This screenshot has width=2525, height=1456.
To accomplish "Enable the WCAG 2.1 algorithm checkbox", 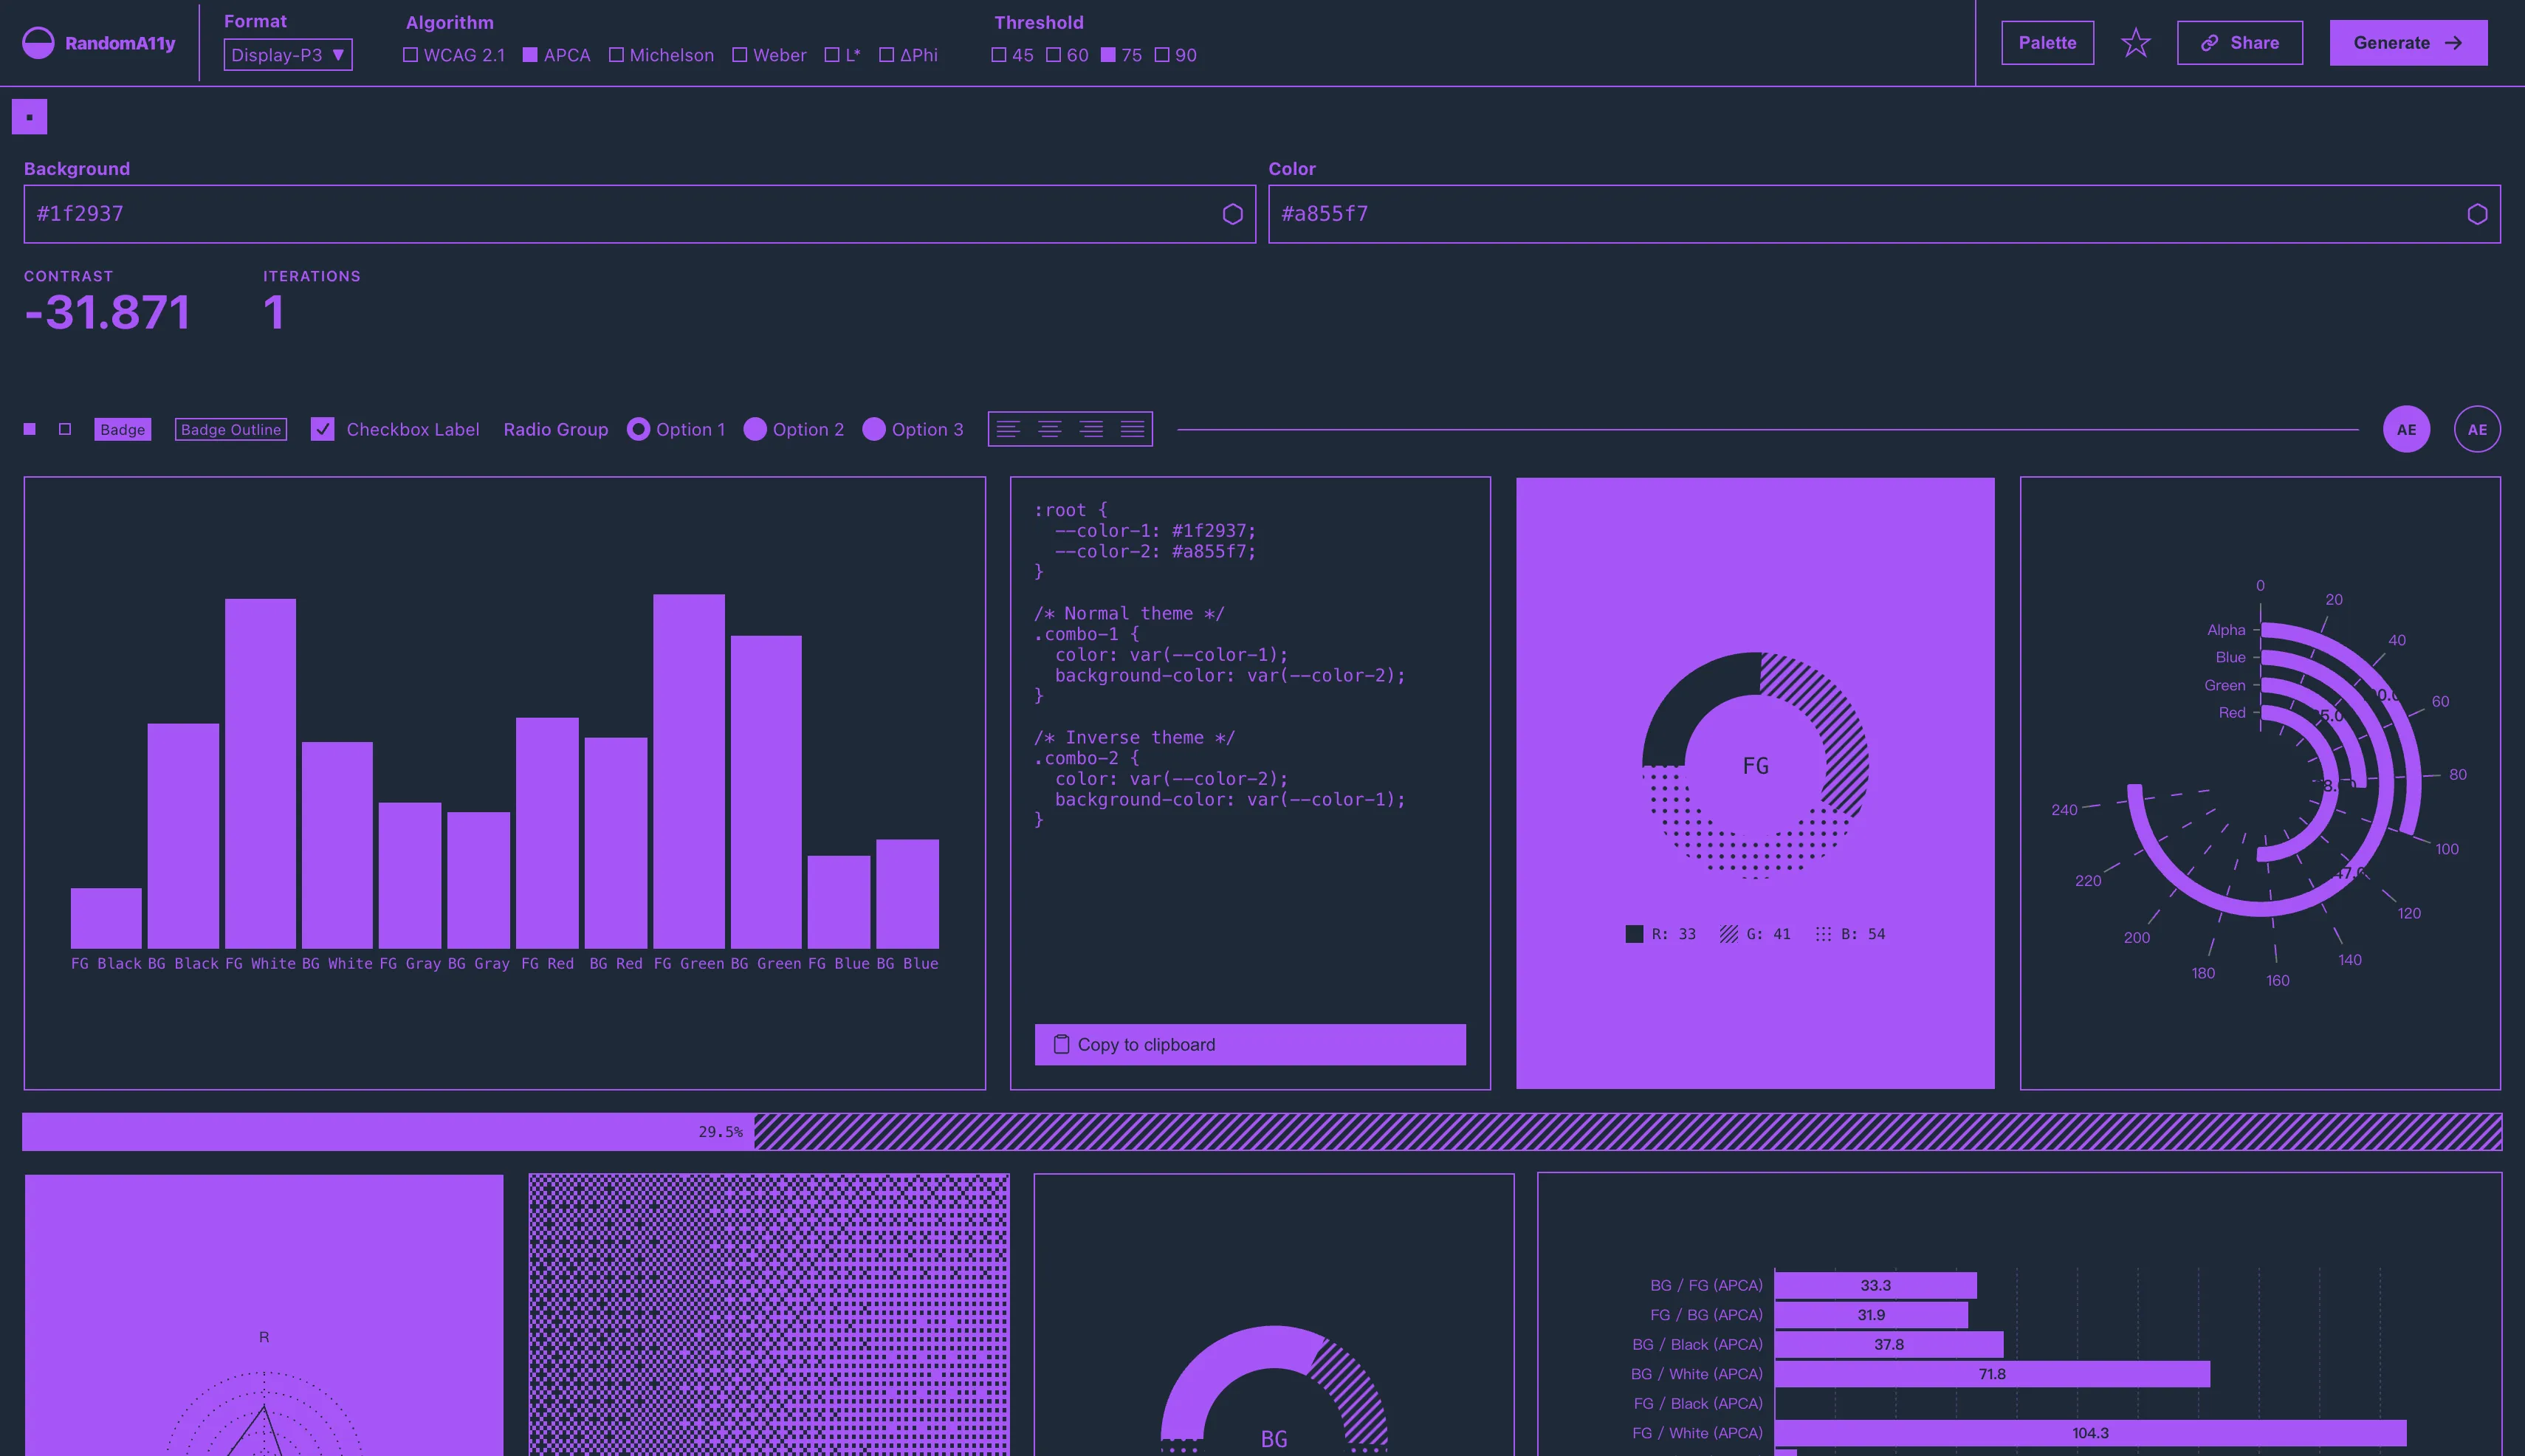I will (411, 55).
